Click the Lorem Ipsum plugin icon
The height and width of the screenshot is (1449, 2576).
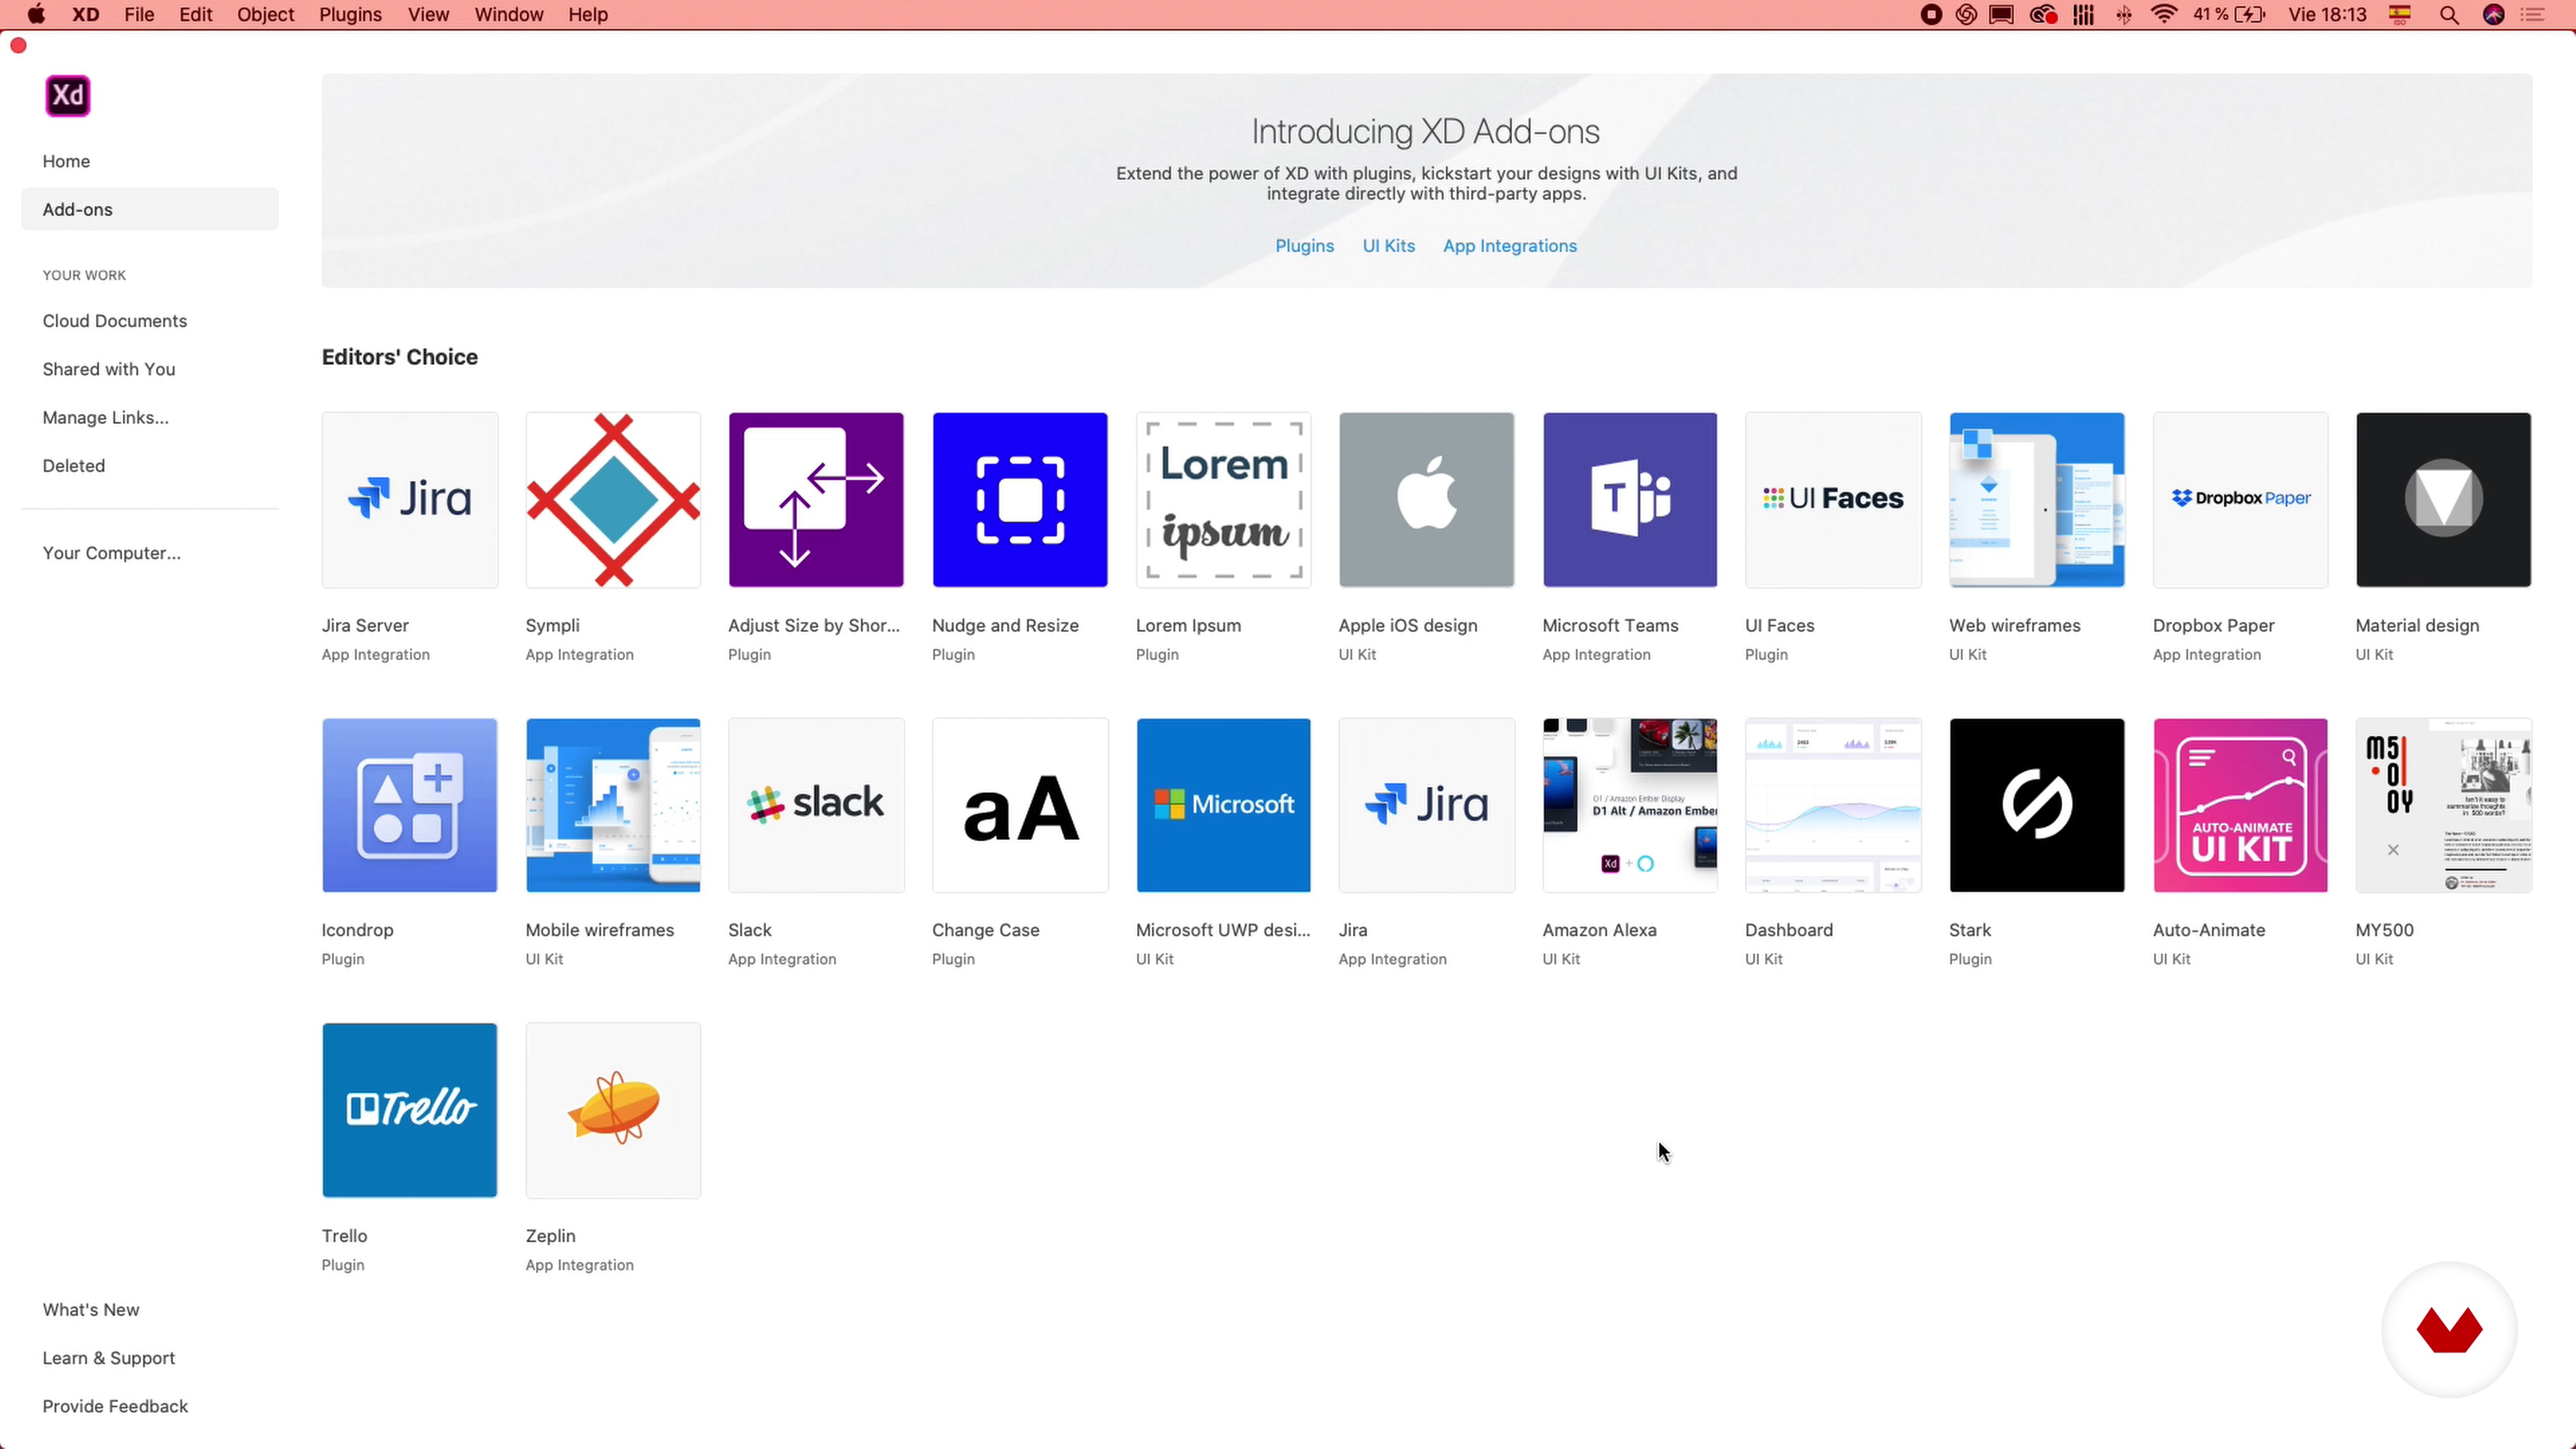(1223, 499)
